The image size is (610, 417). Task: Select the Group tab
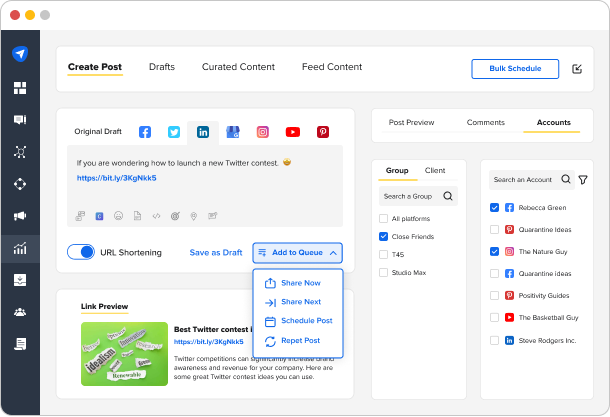point(397,170)
